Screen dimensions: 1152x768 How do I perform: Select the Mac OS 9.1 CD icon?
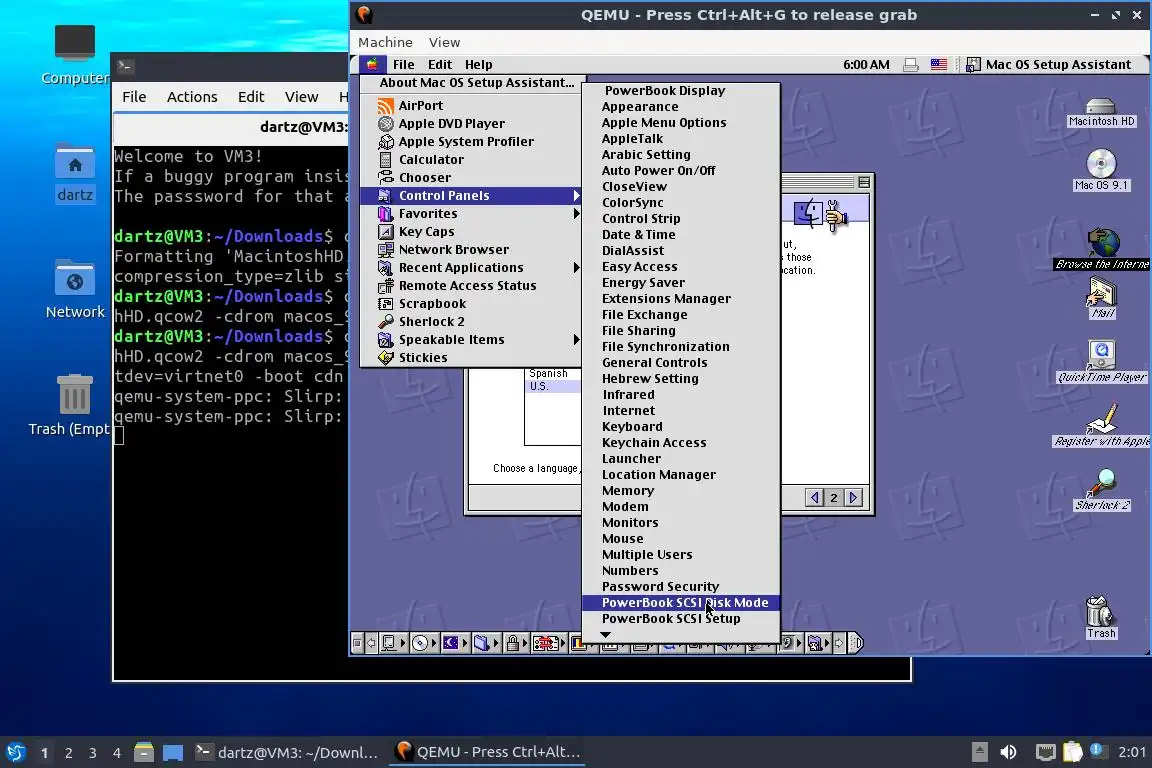[x=1101, y=171]
